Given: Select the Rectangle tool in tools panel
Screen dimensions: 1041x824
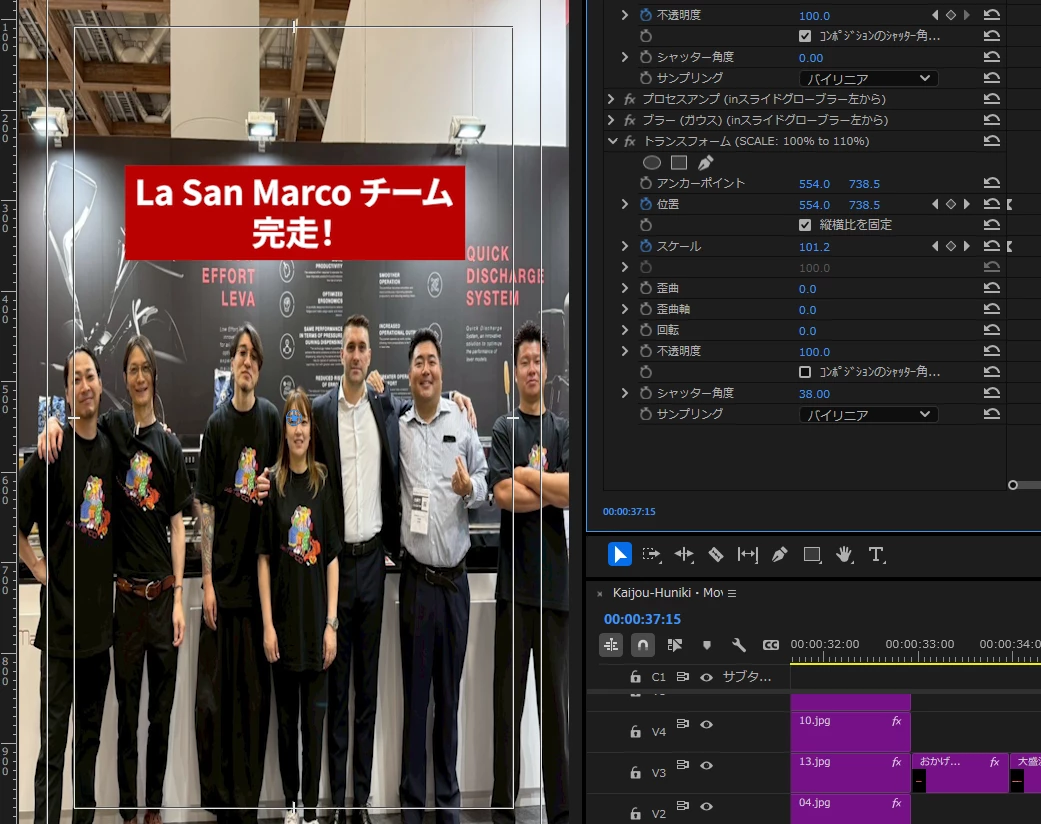Looking at the screenshot, I should click(812, 554).
